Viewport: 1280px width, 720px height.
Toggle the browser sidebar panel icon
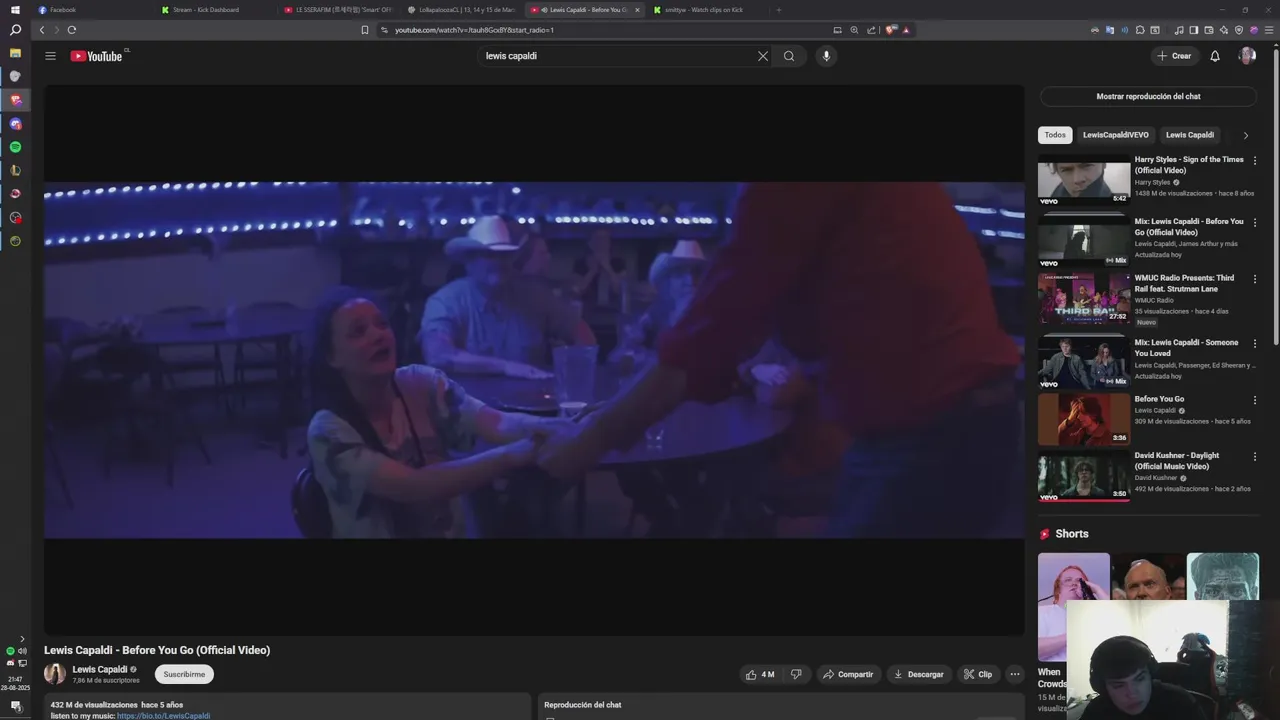[x=1193, y=30]
